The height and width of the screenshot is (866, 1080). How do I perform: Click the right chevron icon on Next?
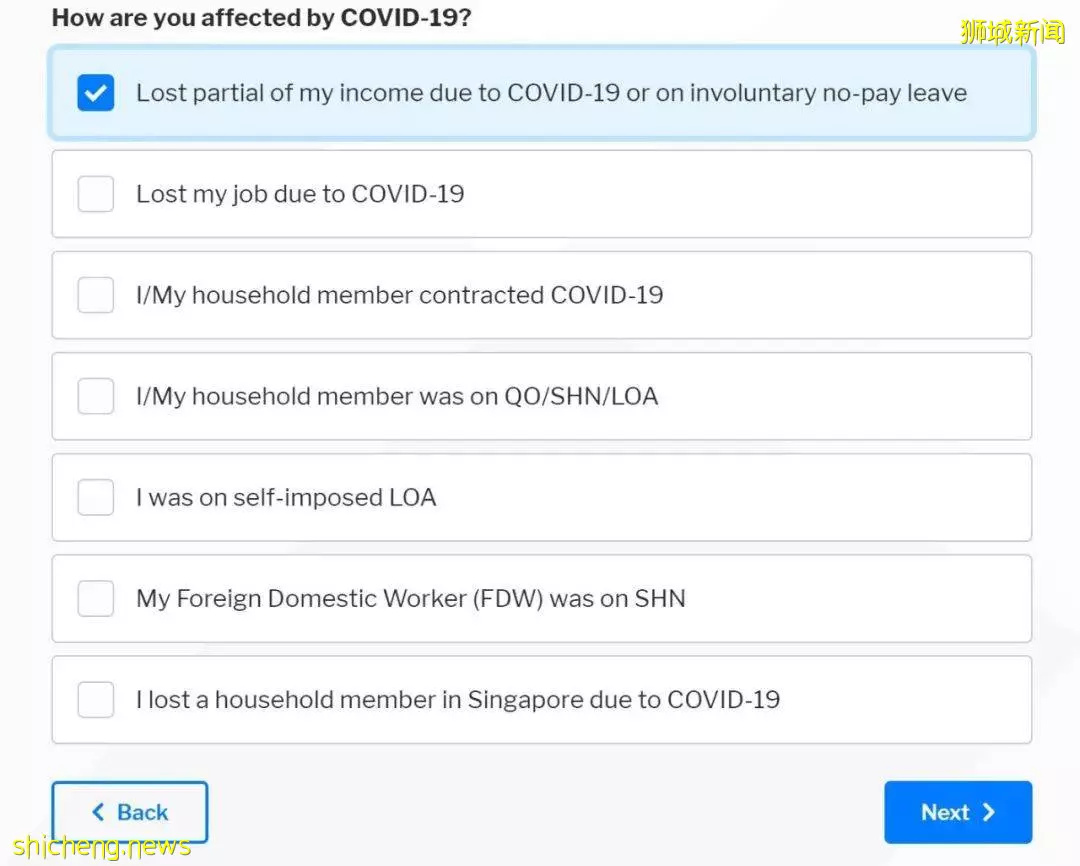pyautogui.click(x=988, y=812)
